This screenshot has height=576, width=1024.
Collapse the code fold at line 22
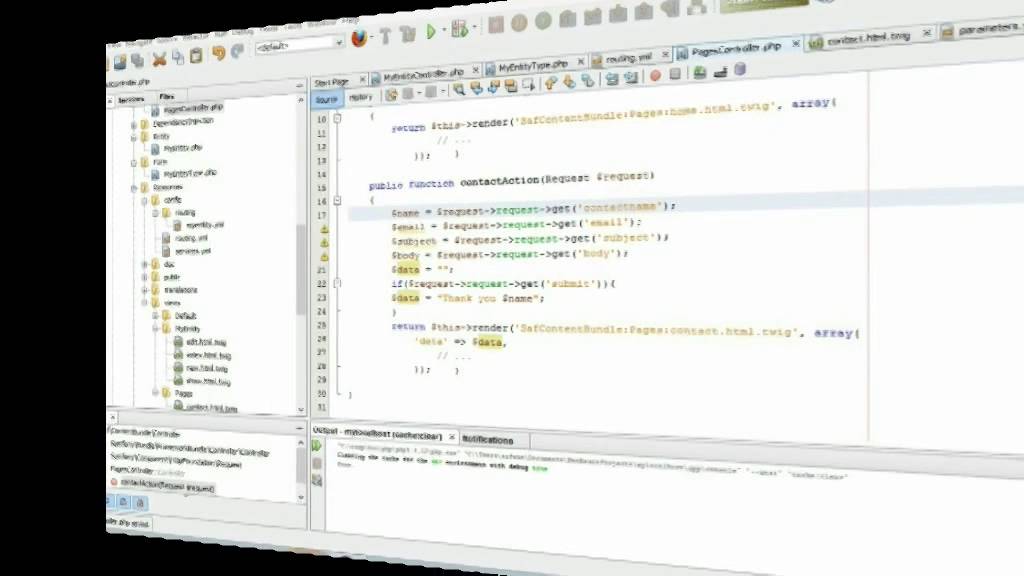click(x=337, y=283)
